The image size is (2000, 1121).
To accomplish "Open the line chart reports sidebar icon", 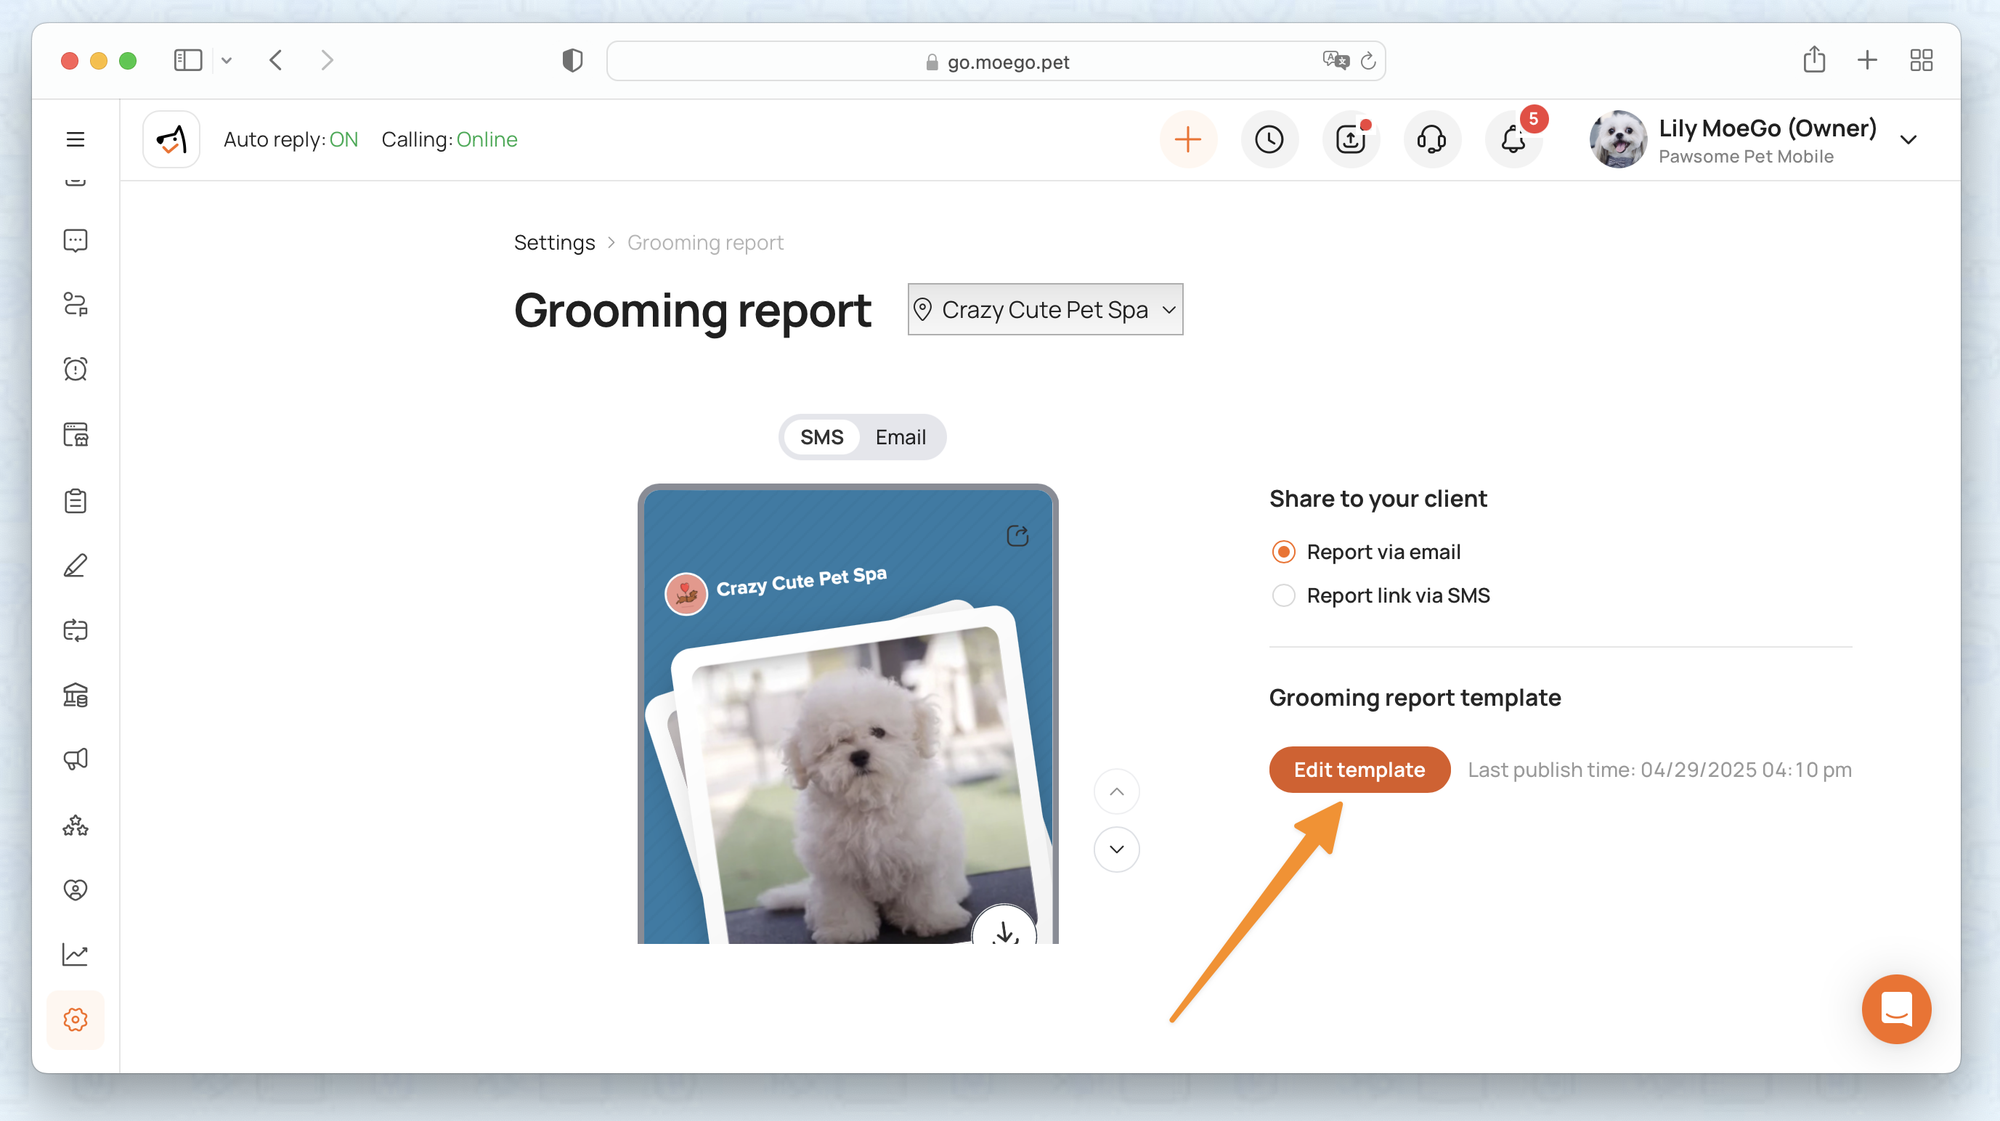I will [x=75, y=955].
